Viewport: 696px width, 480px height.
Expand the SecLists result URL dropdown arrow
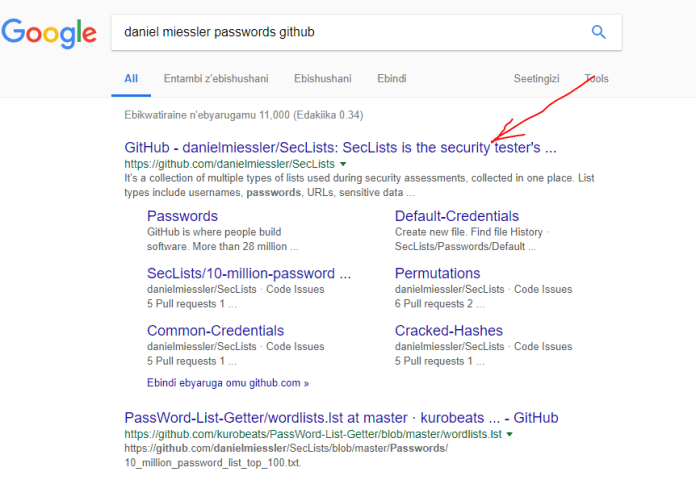coord(343,163)
